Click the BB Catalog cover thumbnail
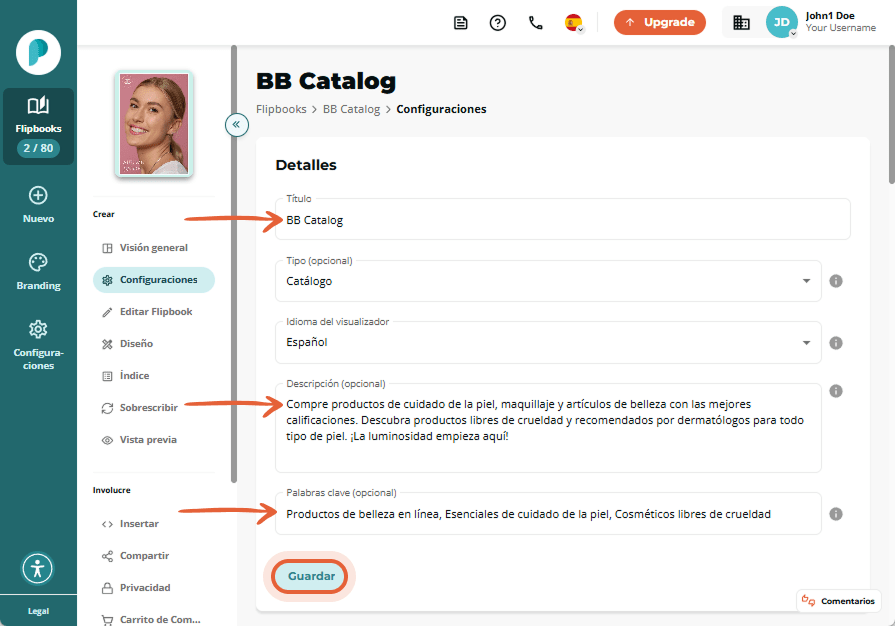Image resolution: width=895 pixels, height=626 pixels. pyautogui.click(x=154, y=123)
